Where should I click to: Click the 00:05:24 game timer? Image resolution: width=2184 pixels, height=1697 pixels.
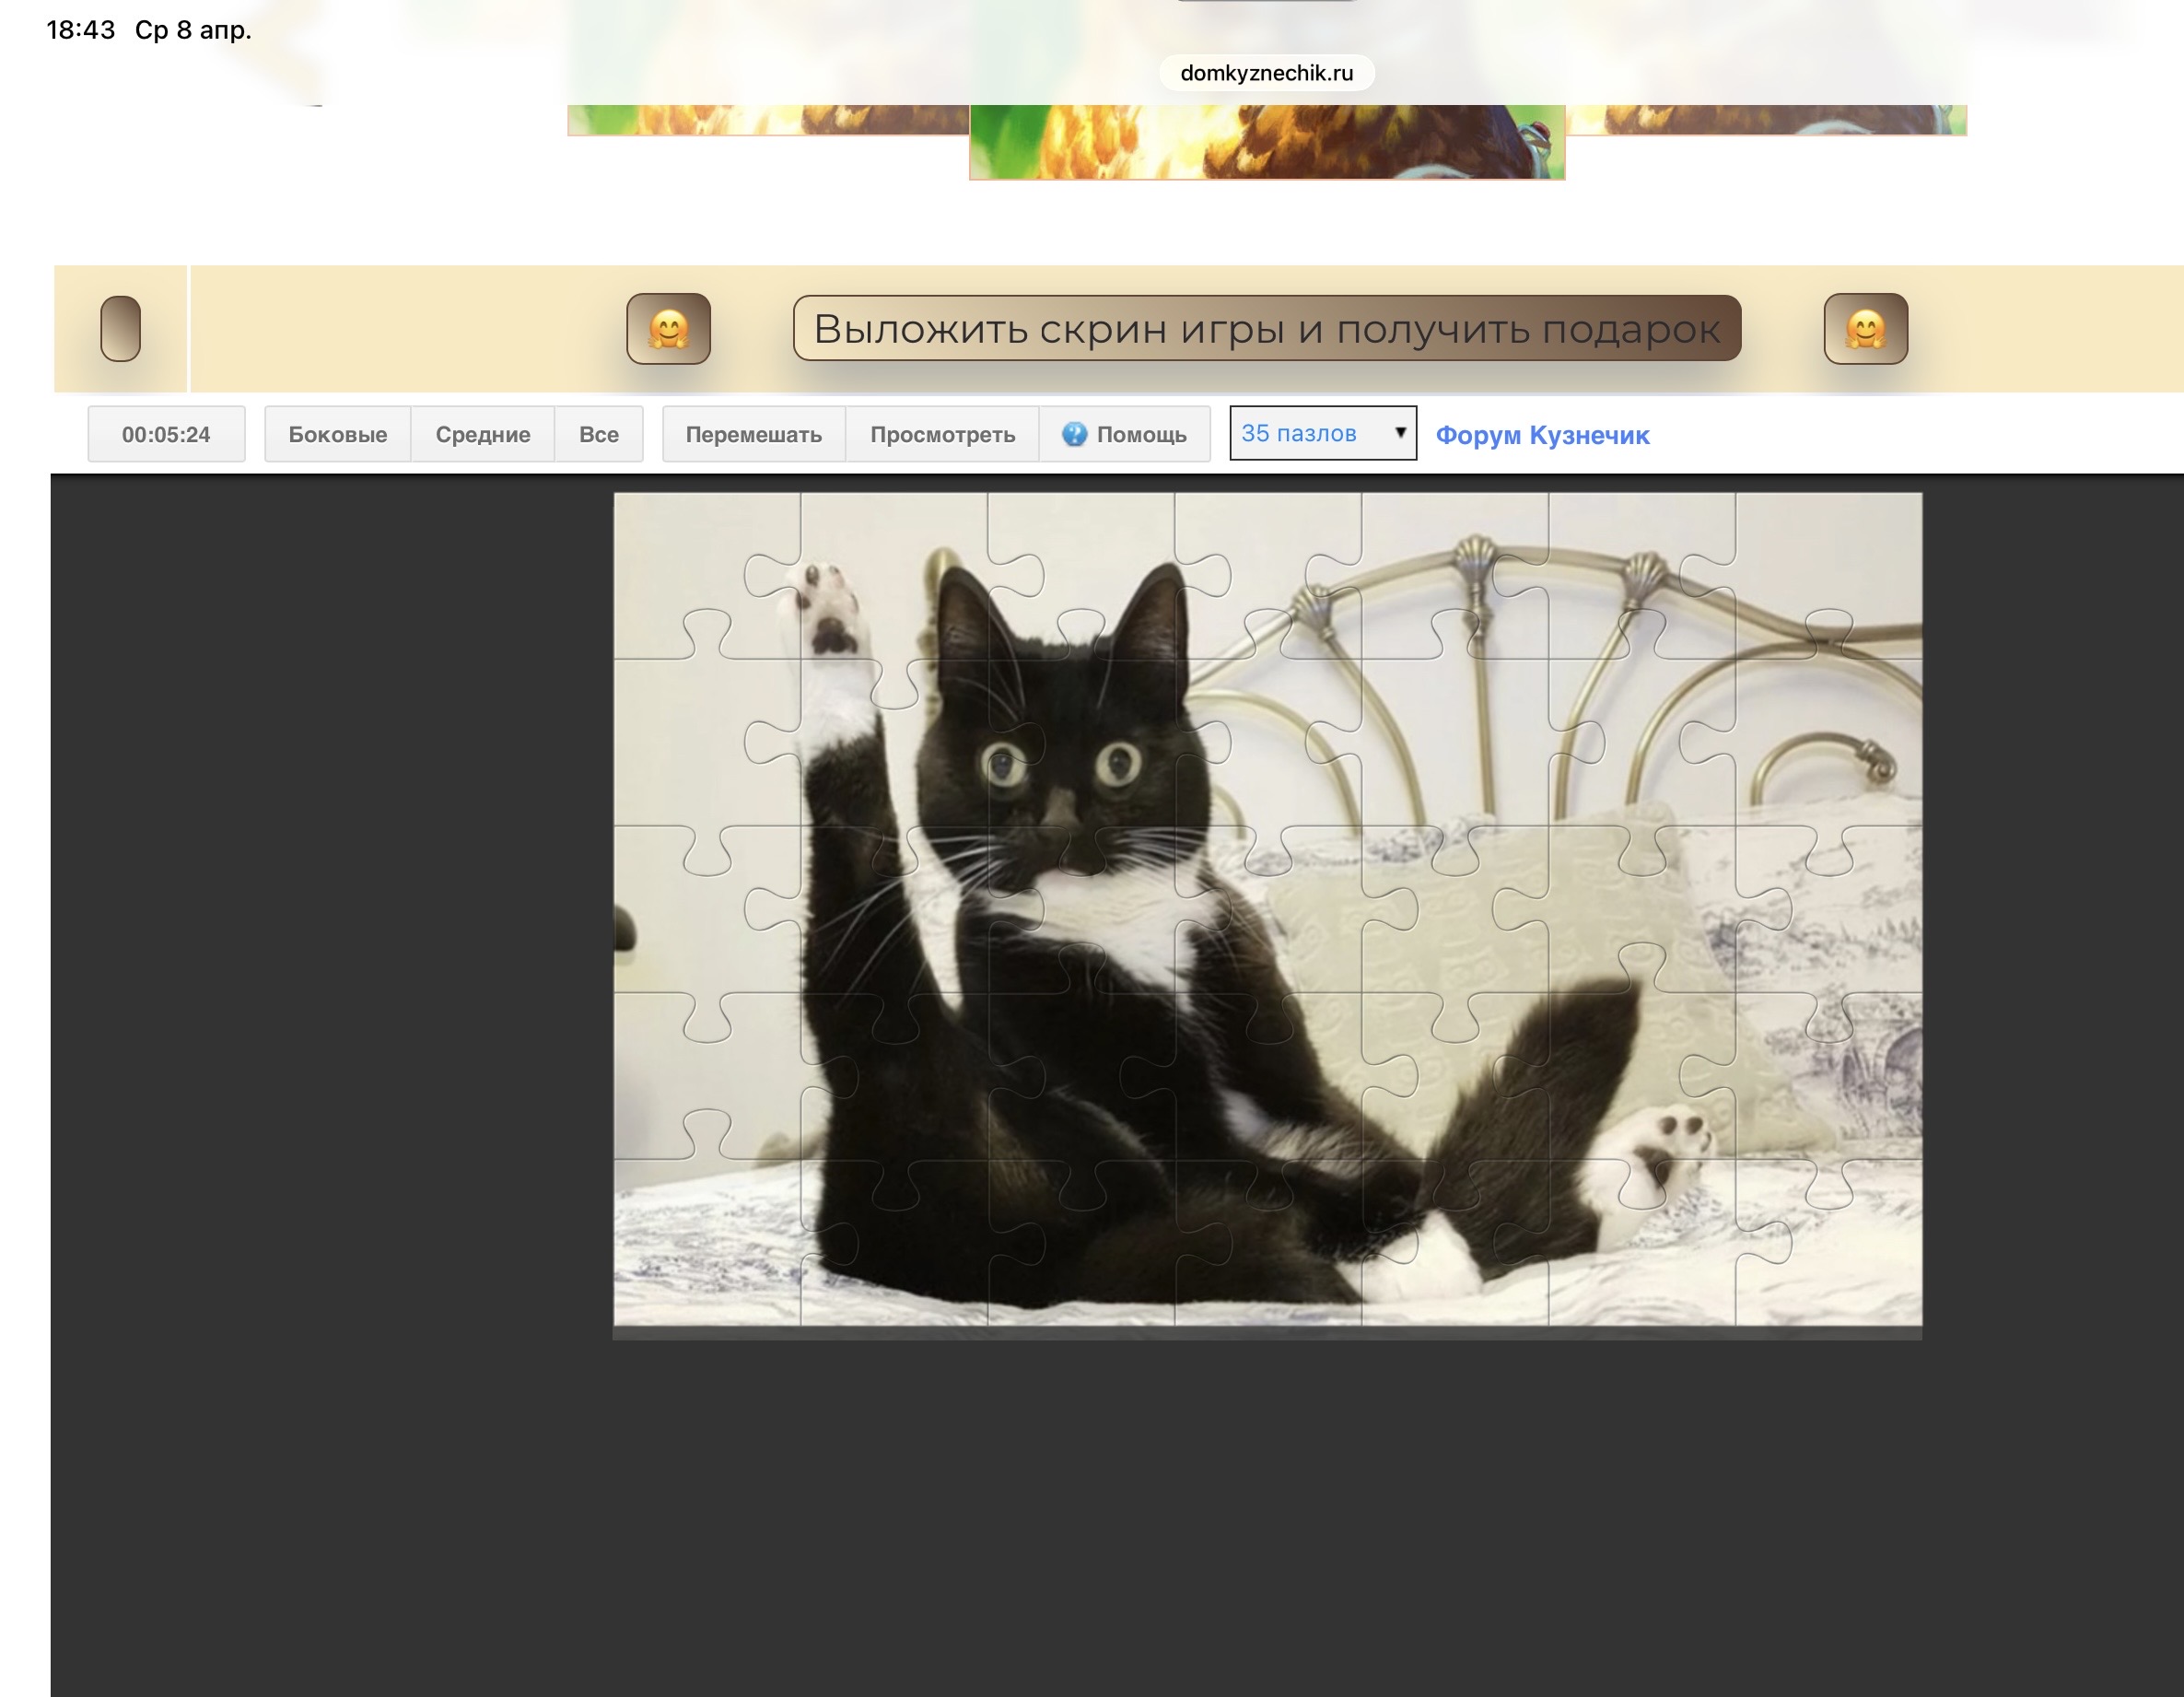(x=166, y=434)
